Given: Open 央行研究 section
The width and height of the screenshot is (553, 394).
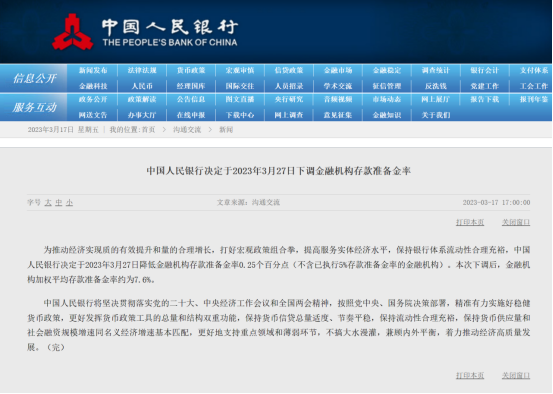Looking at the screenshot, I should click(289, 99).
